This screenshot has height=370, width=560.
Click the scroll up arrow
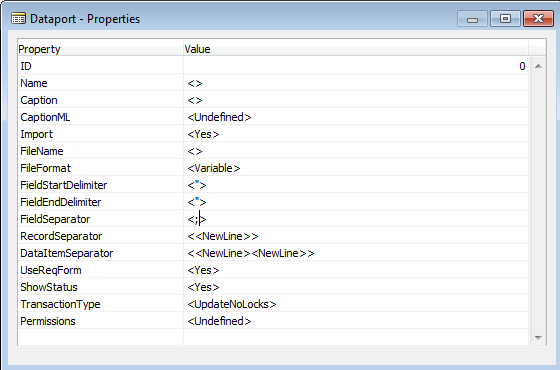[x=538, y=66]
